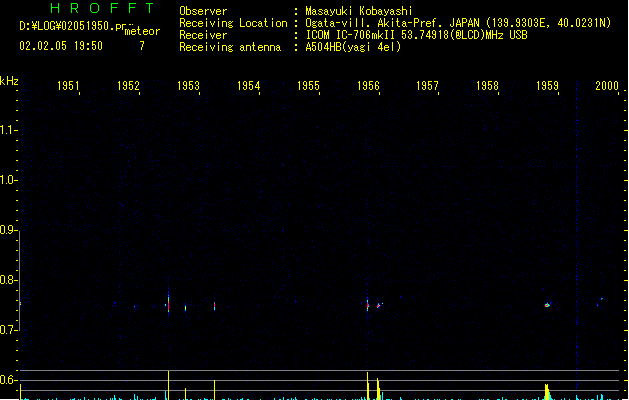Click the meteor label
629x400 pixels.
pyautogui.click(x=142, y=31)
